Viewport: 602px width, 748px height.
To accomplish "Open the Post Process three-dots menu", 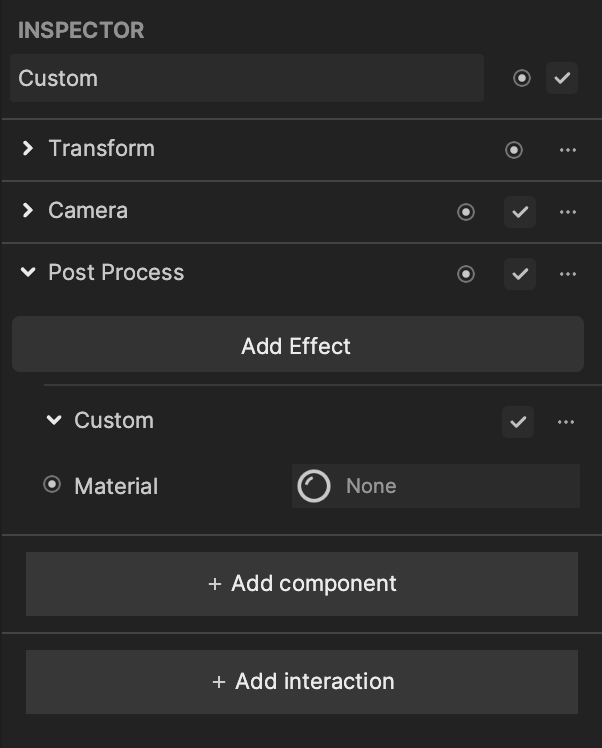I will coord(567,274).
